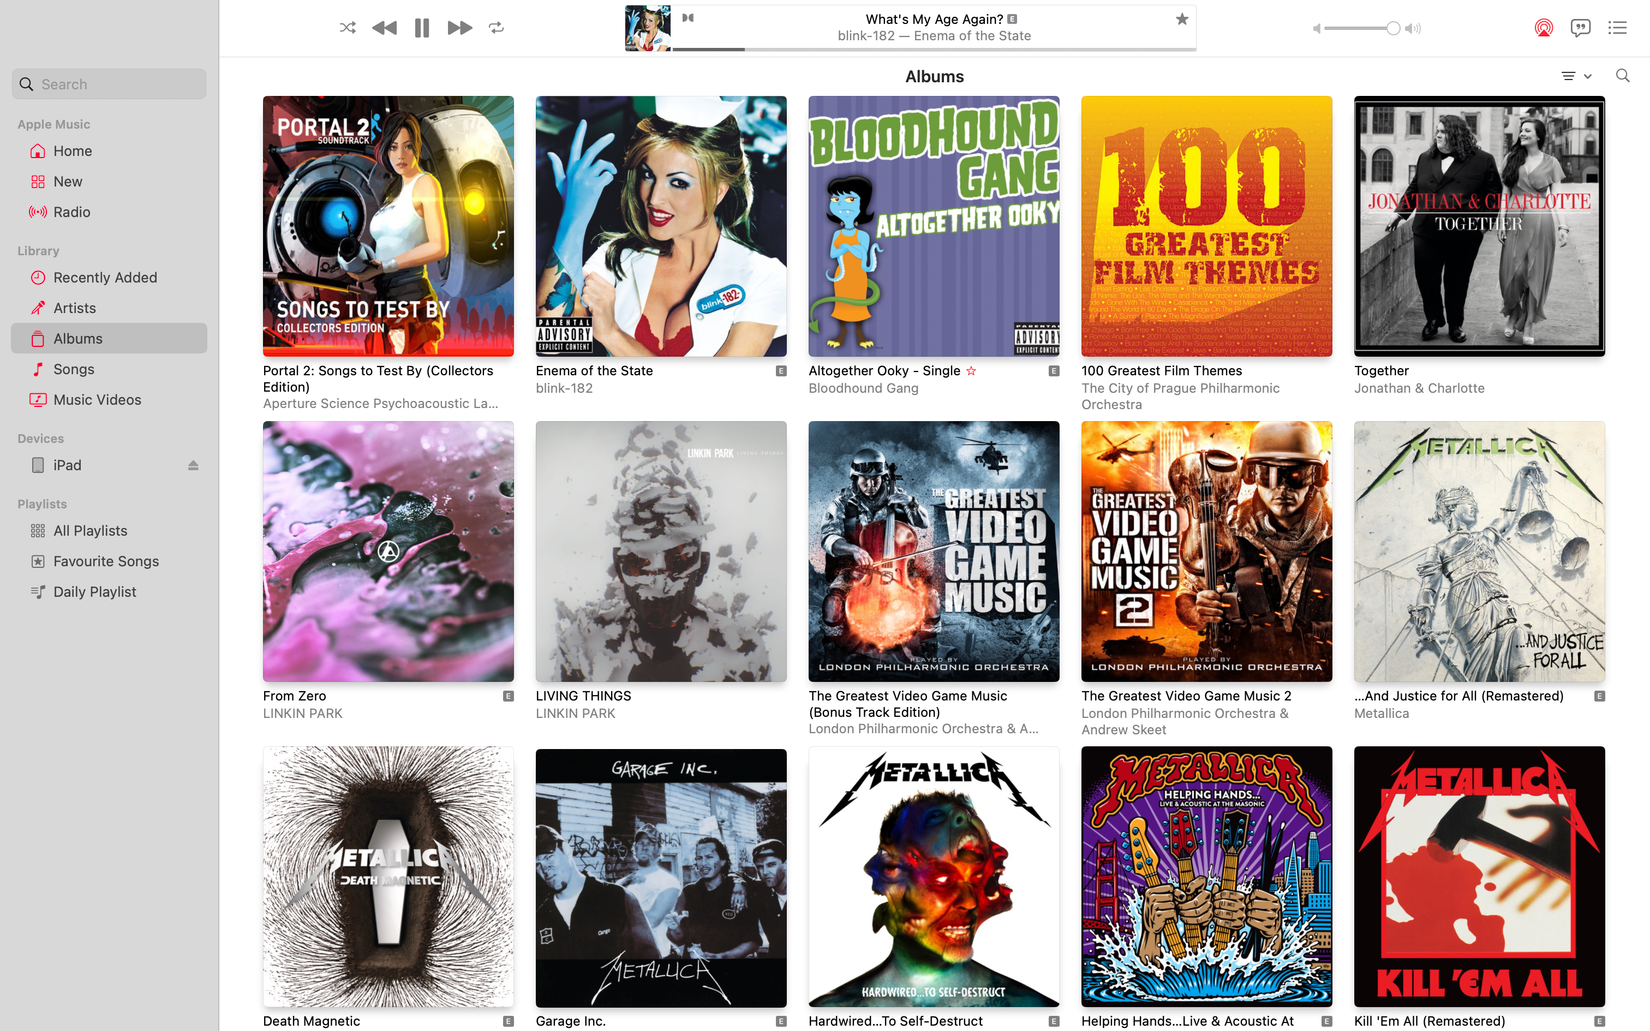
Task: Click the albums filter search icon
Action: [x=1622, y=76]
